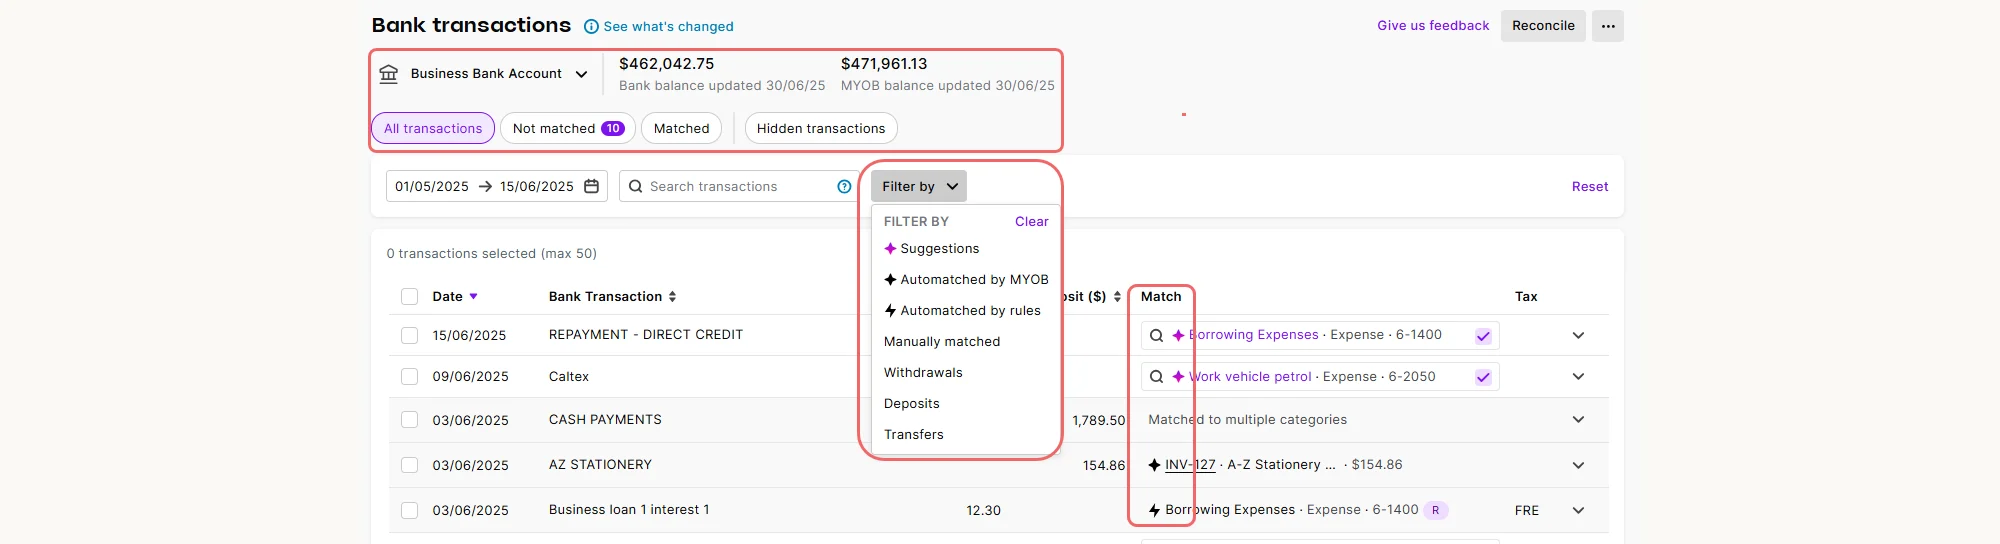The height and width of the screenshot is (544, 2000).
Task: Select the Not matched tab
Action: [567, 128]
